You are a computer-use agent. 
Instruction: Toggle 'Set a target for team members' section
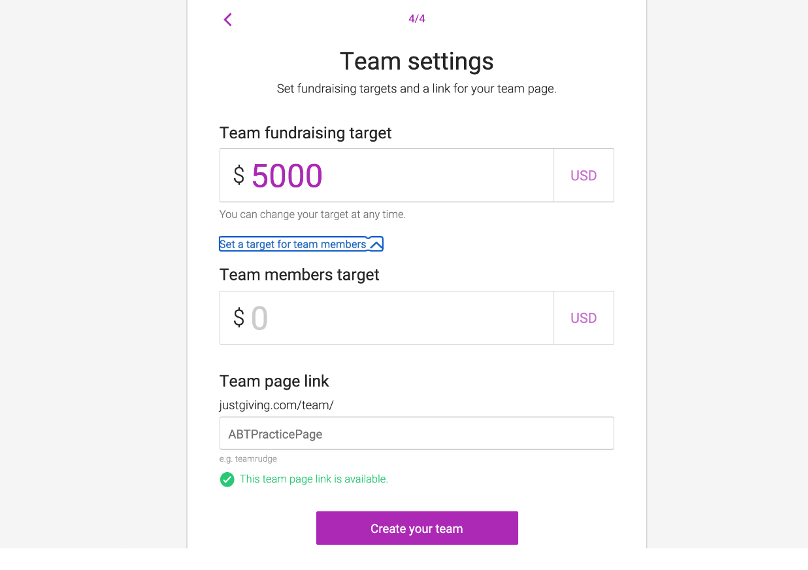click(x=301, y=244)
